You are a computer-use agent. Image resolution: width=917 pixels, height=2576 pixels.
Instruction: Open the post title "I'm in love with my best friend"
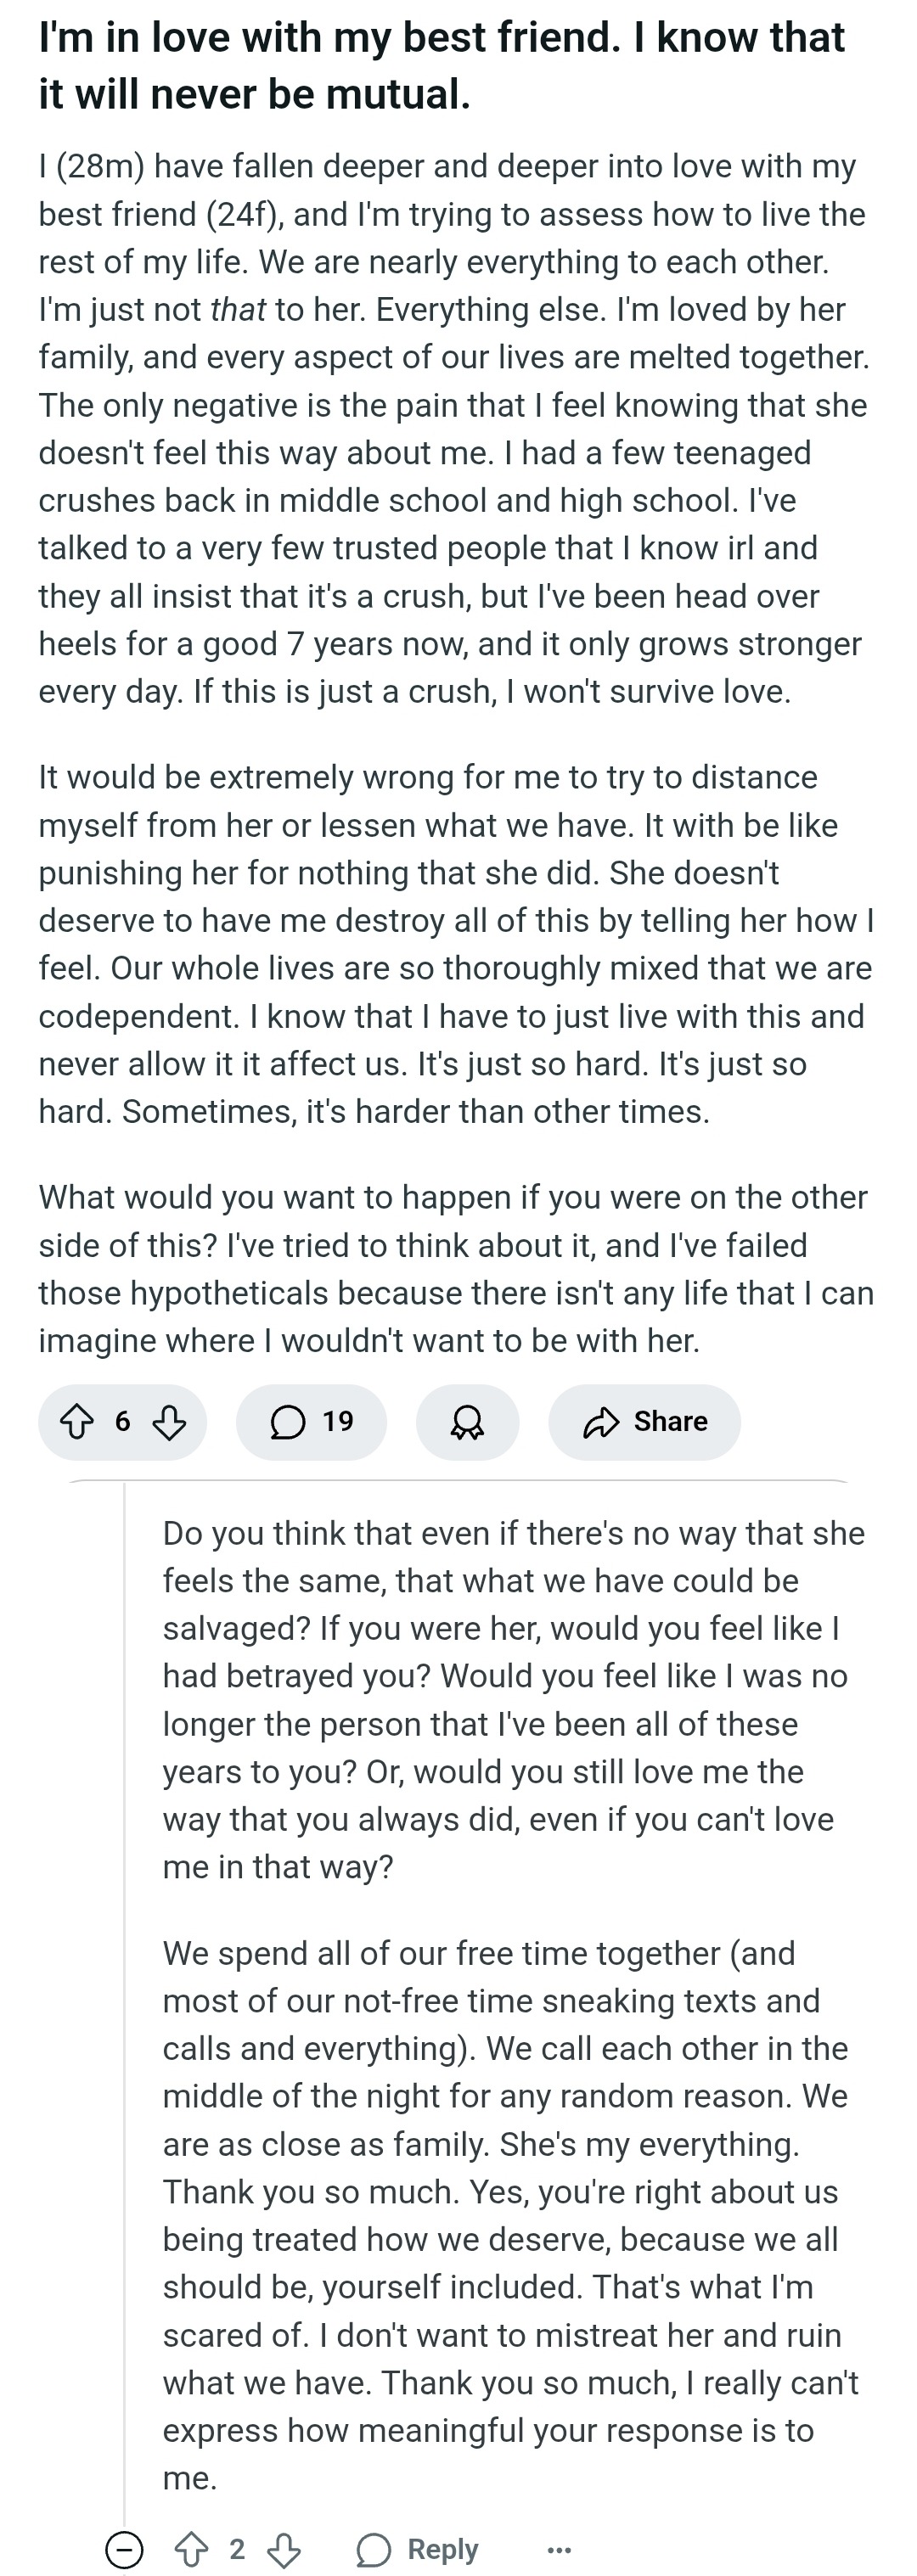pyautogui.click(x=441, y=65)
